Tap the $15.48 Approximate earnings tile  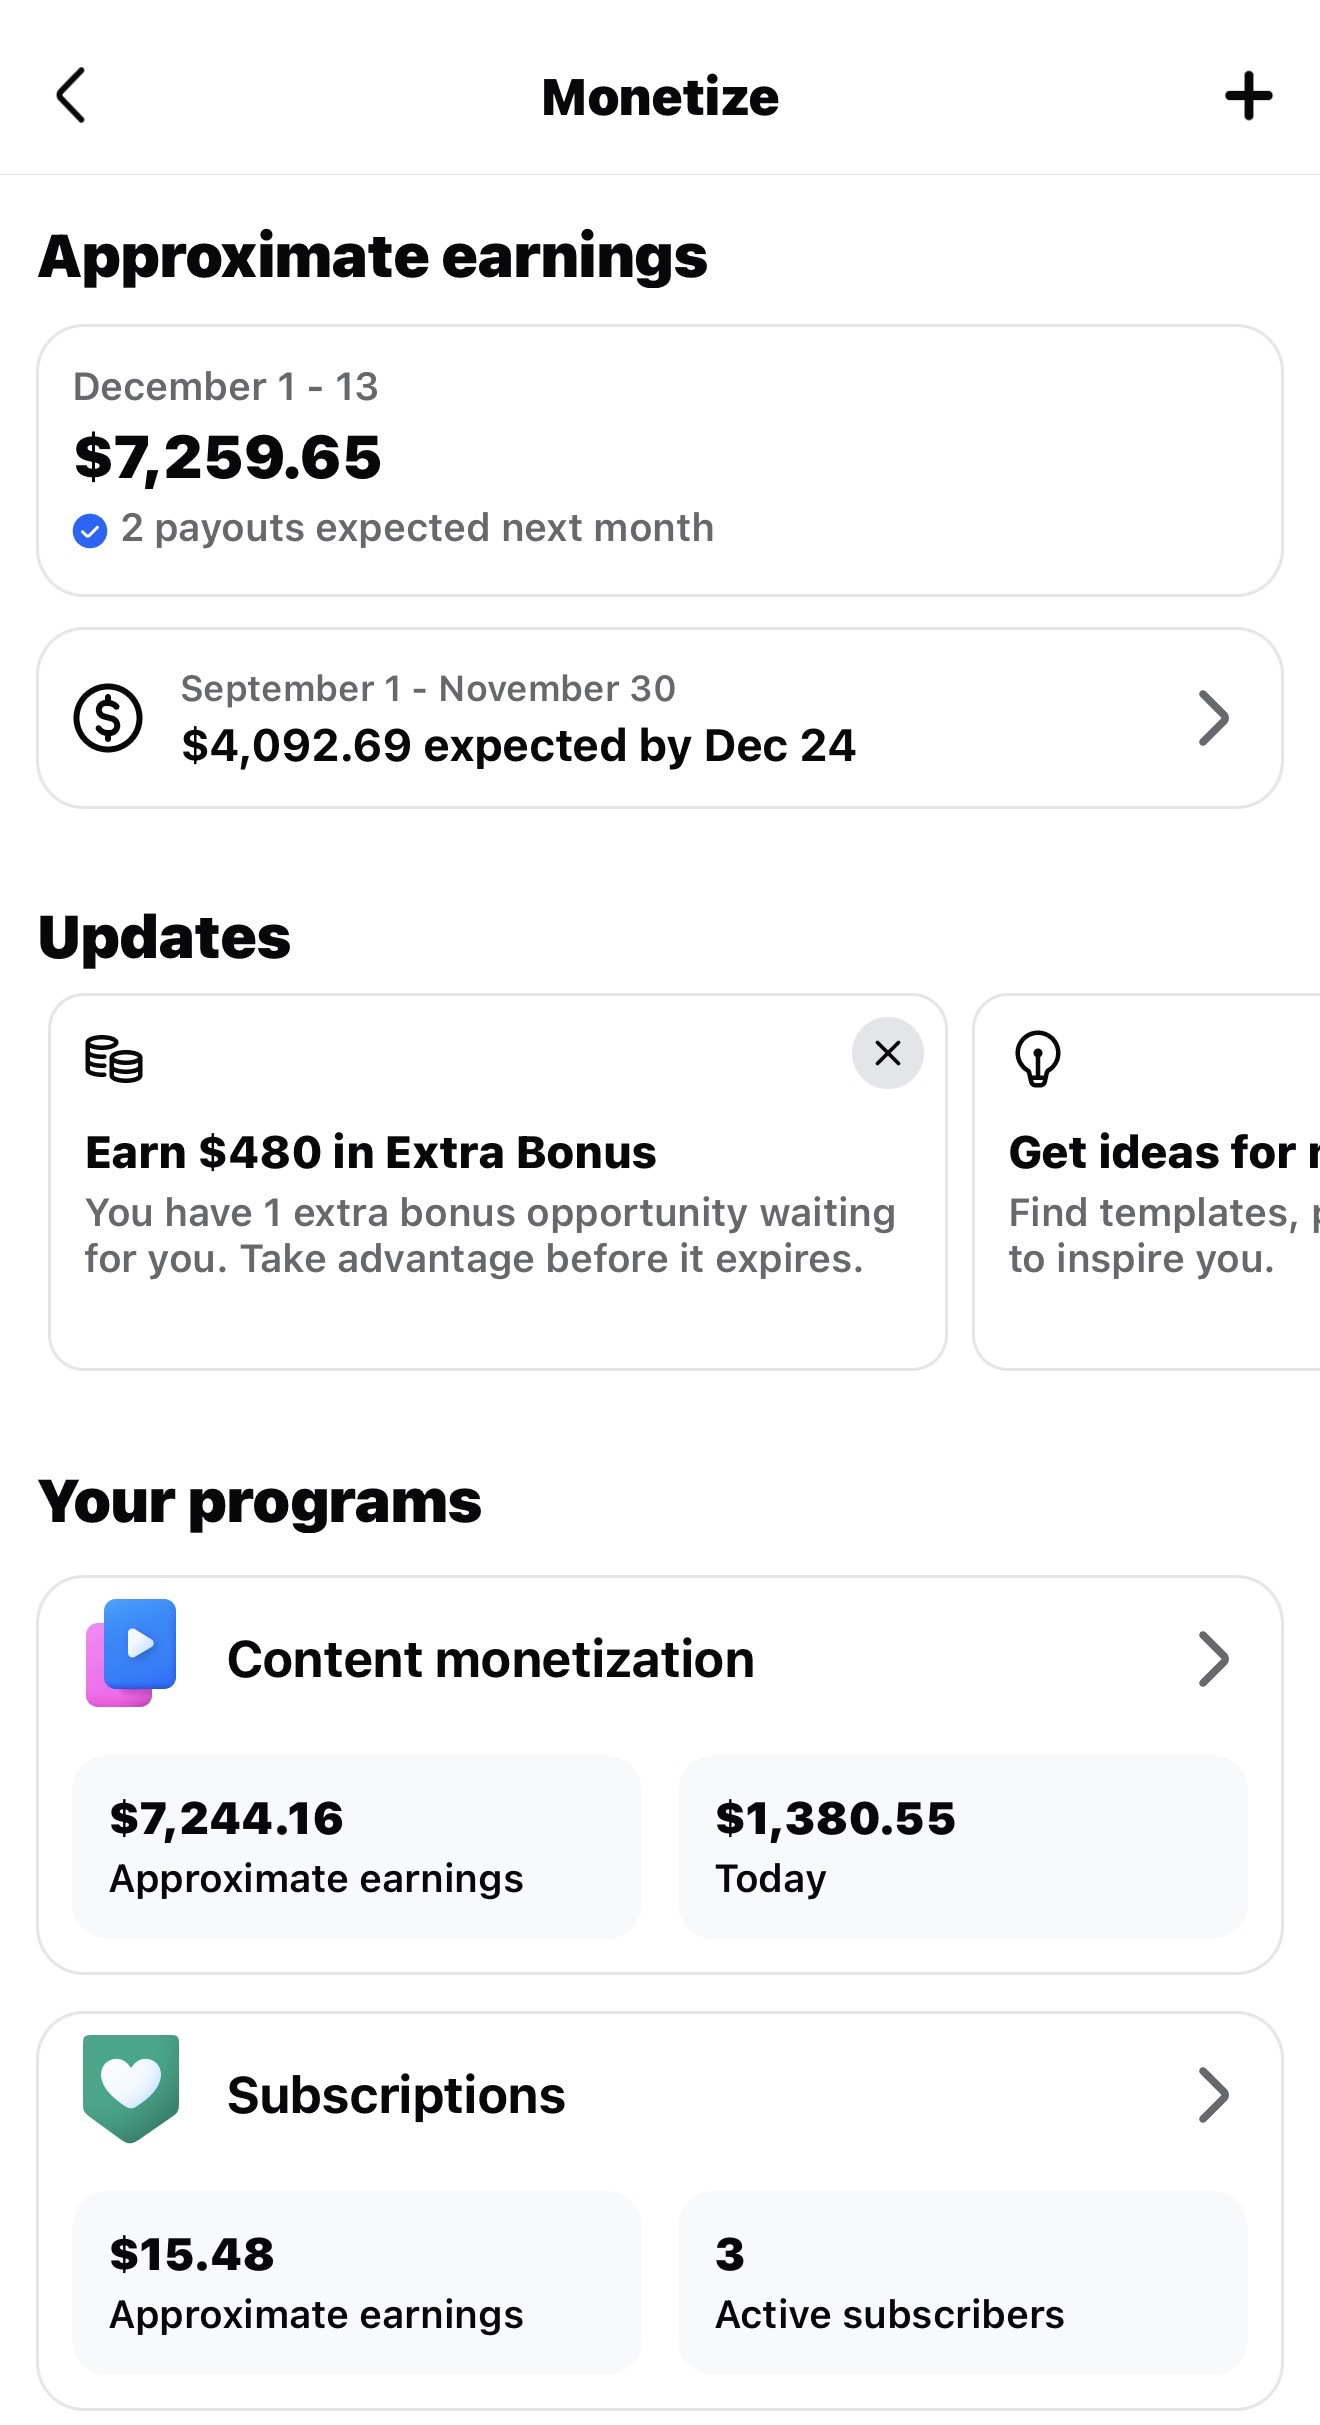[x=356, y=2282]
